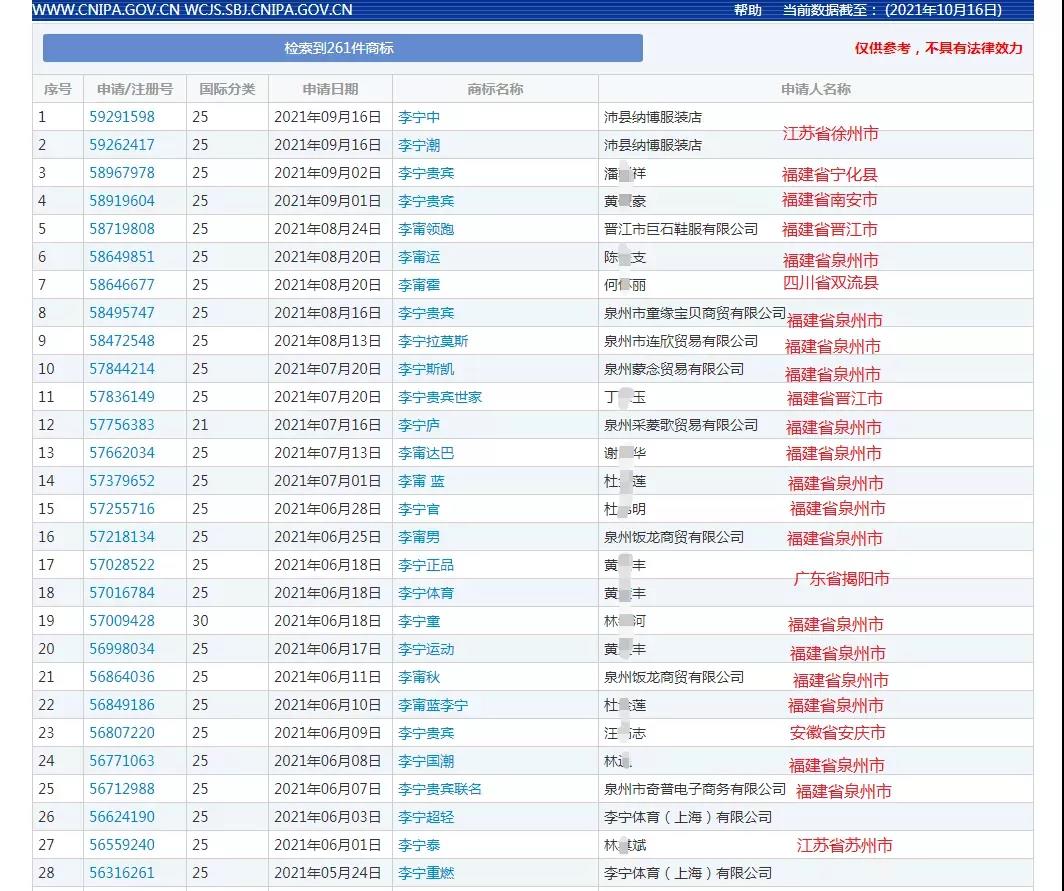
Task: Open registration number 56559240
Action: (x=122, y=844)
